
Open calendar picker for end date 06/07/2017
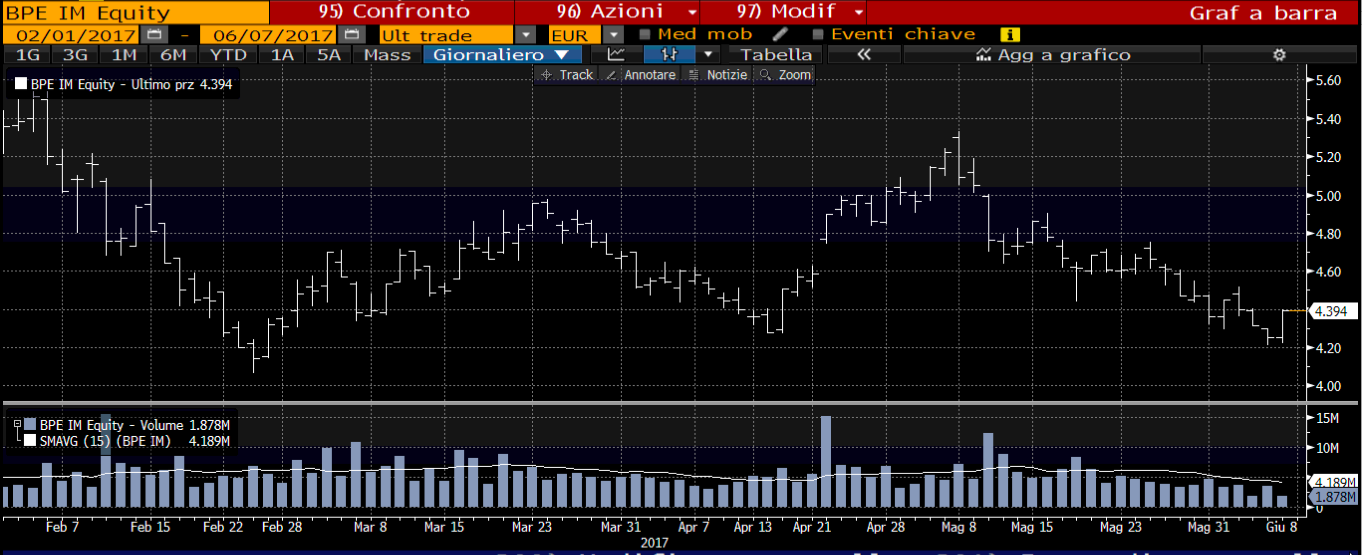[x=351, y=34]
